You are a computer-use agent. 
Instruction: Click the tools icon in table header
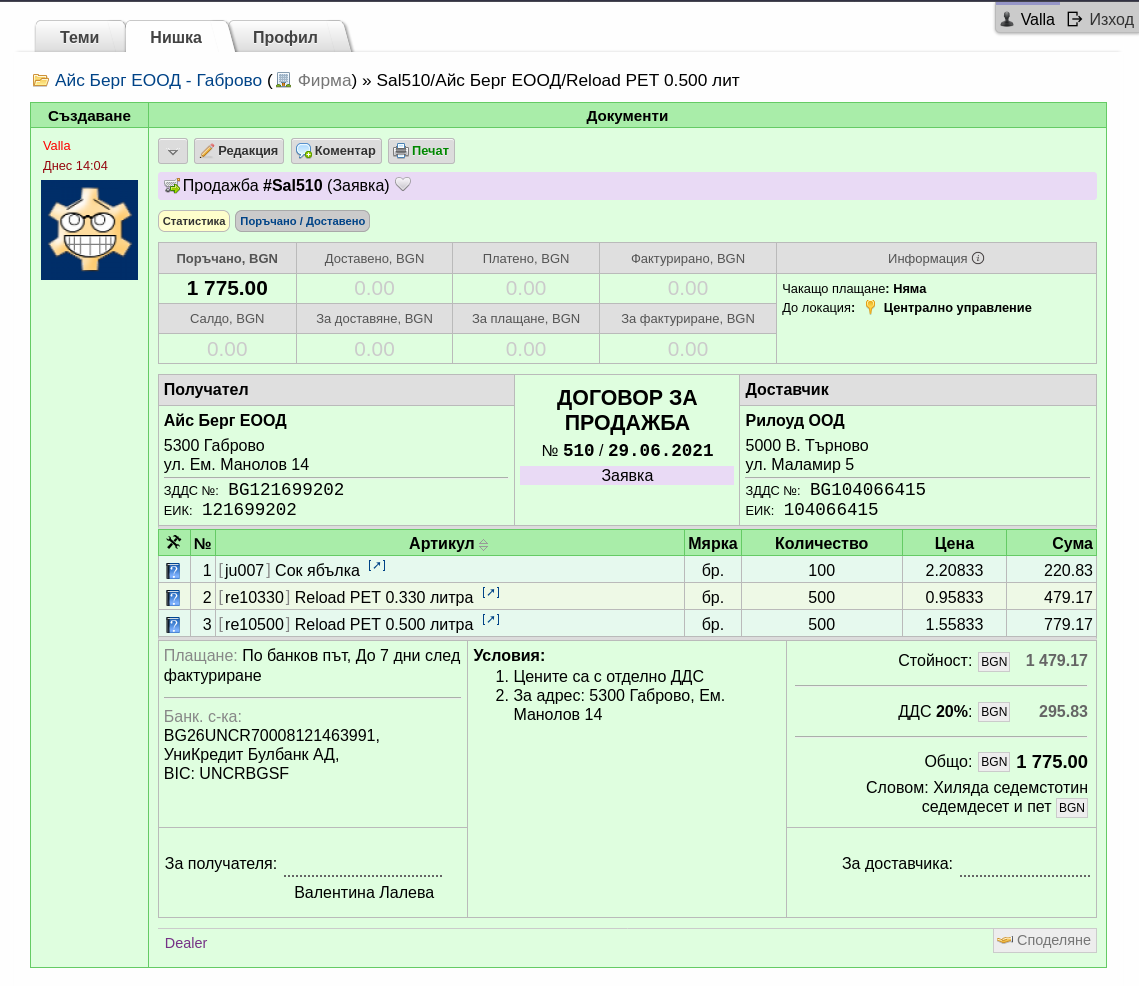[x=174, y=543]
